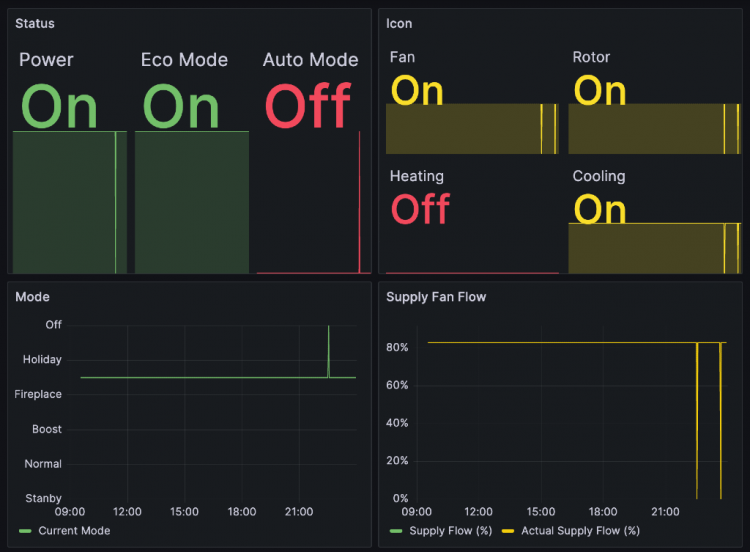Open the Icon panel title menu
The height and width of the screenshot is (552, 750).
tap(399, 23)
